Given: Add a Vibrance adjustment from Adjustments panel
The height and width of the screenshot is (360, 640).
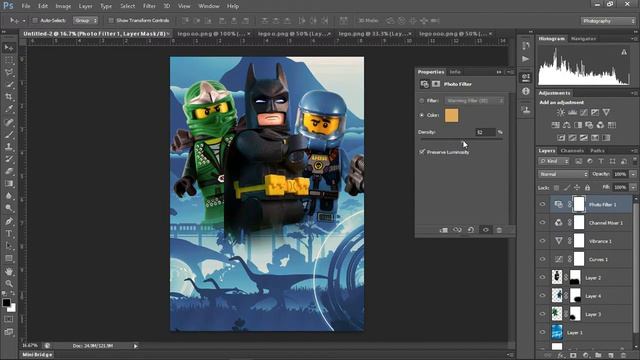Looking at the screenshot, I should (607, 112).
